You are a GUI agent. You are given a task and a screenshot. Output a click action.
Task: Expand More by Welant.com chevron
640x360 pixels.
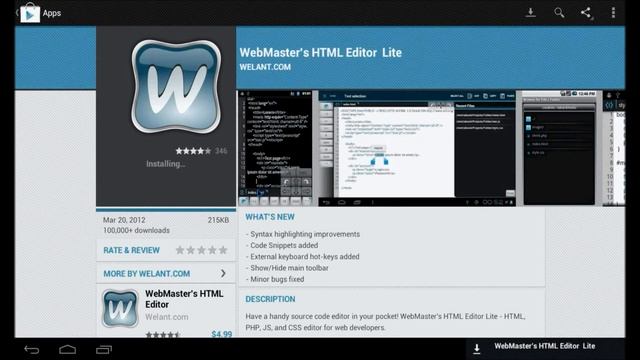point(223,273)
